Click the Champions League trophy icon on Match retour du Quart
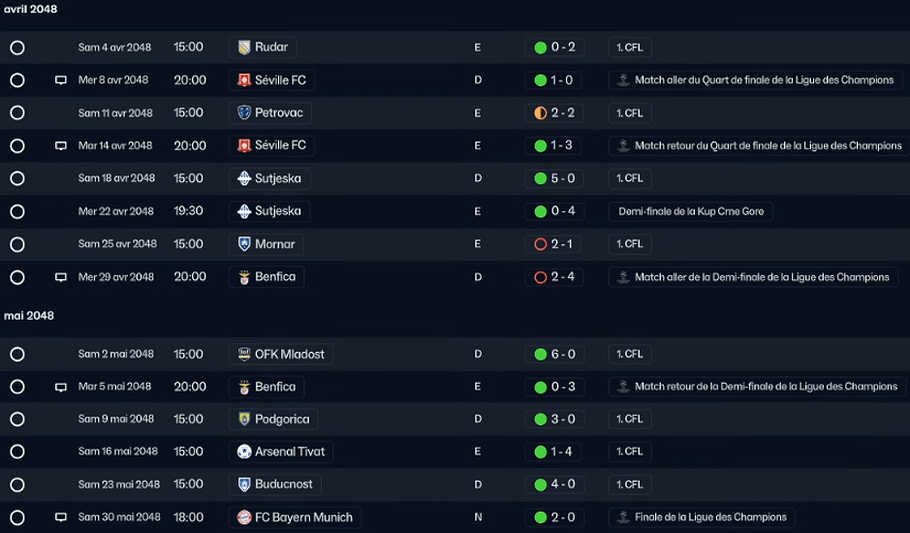Viewport: 910px width, 533px height. click(623, 146)
